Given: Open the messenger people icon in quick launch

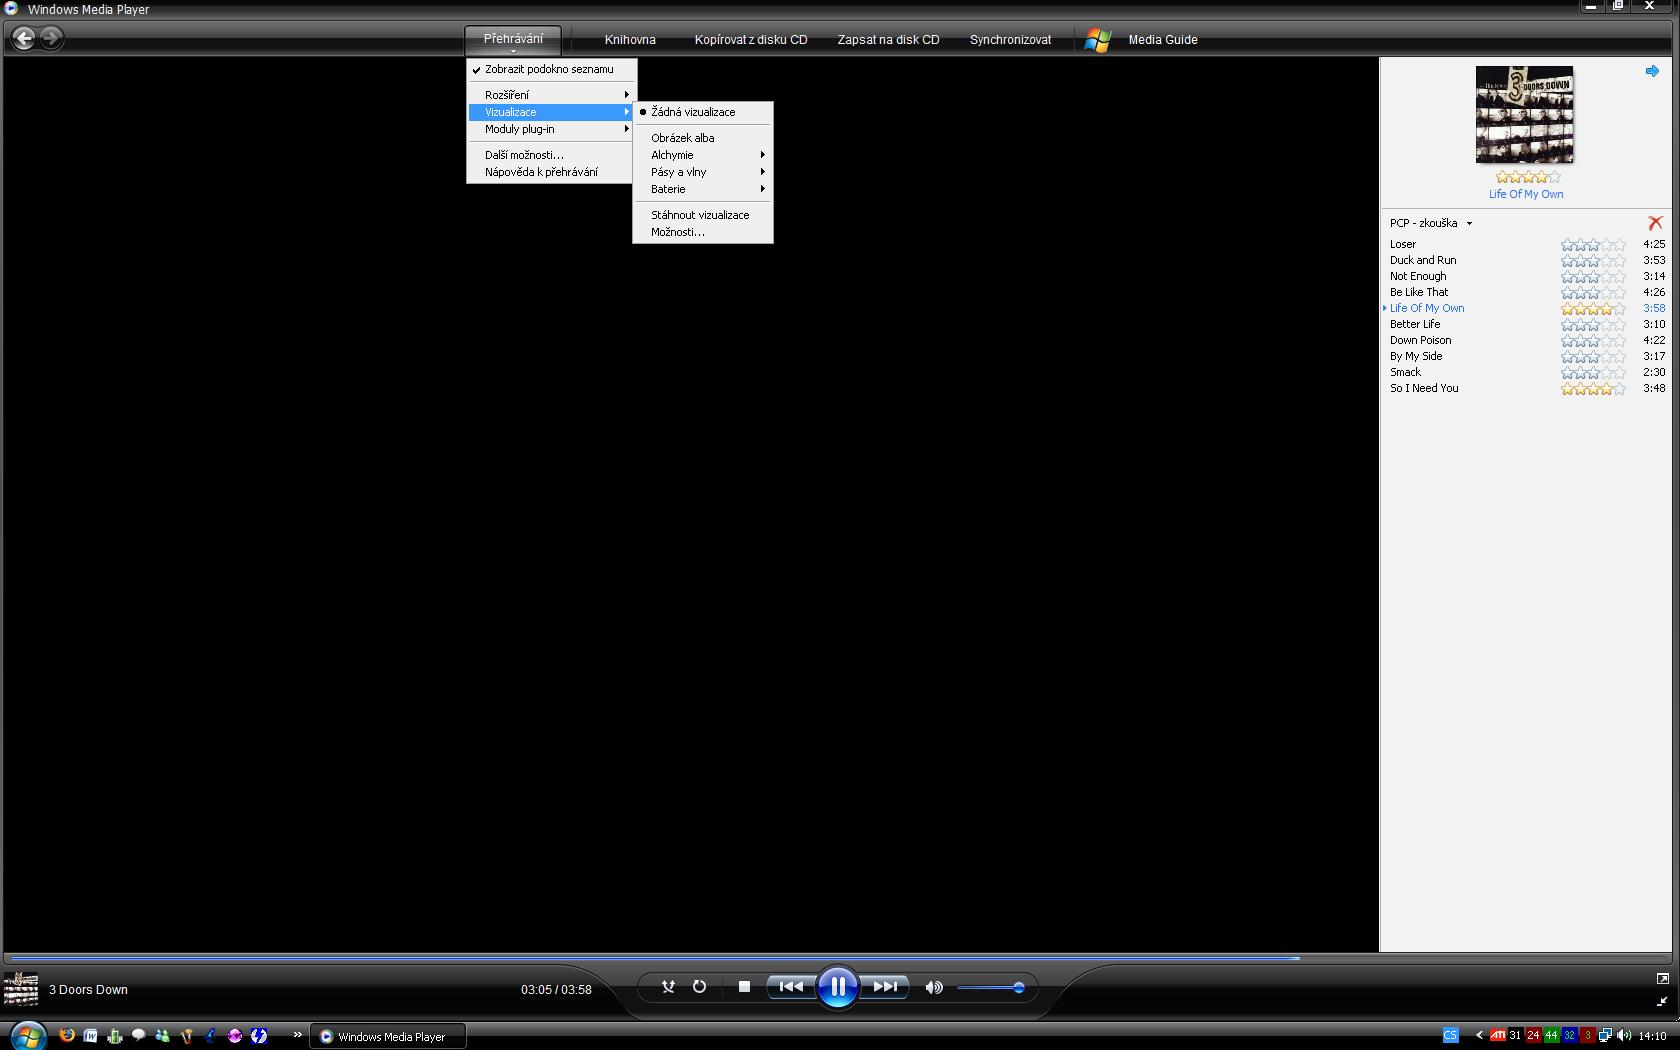Looking at the screenshot, I should coord(163,1036).
